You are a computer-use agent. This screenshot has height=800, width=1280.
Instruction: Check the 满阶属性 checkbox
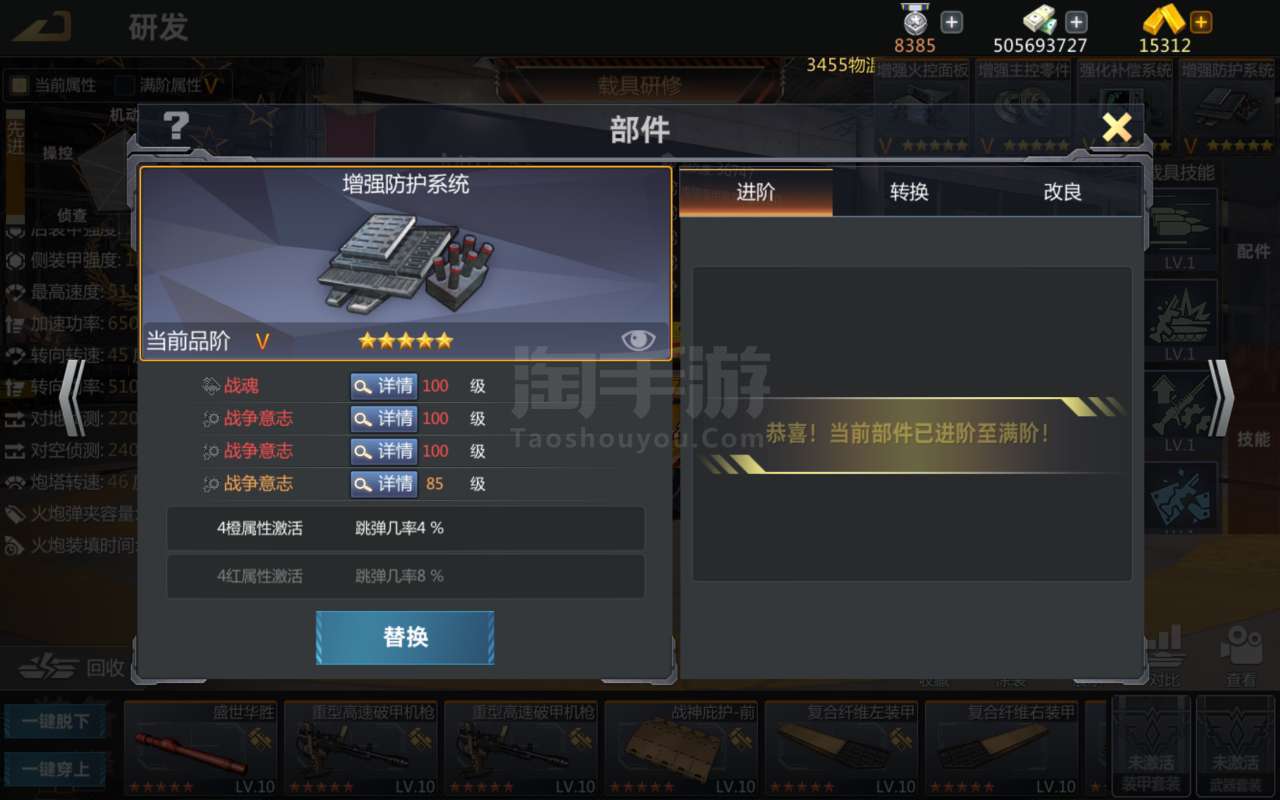pyautogui.click(x=125, y=85)
